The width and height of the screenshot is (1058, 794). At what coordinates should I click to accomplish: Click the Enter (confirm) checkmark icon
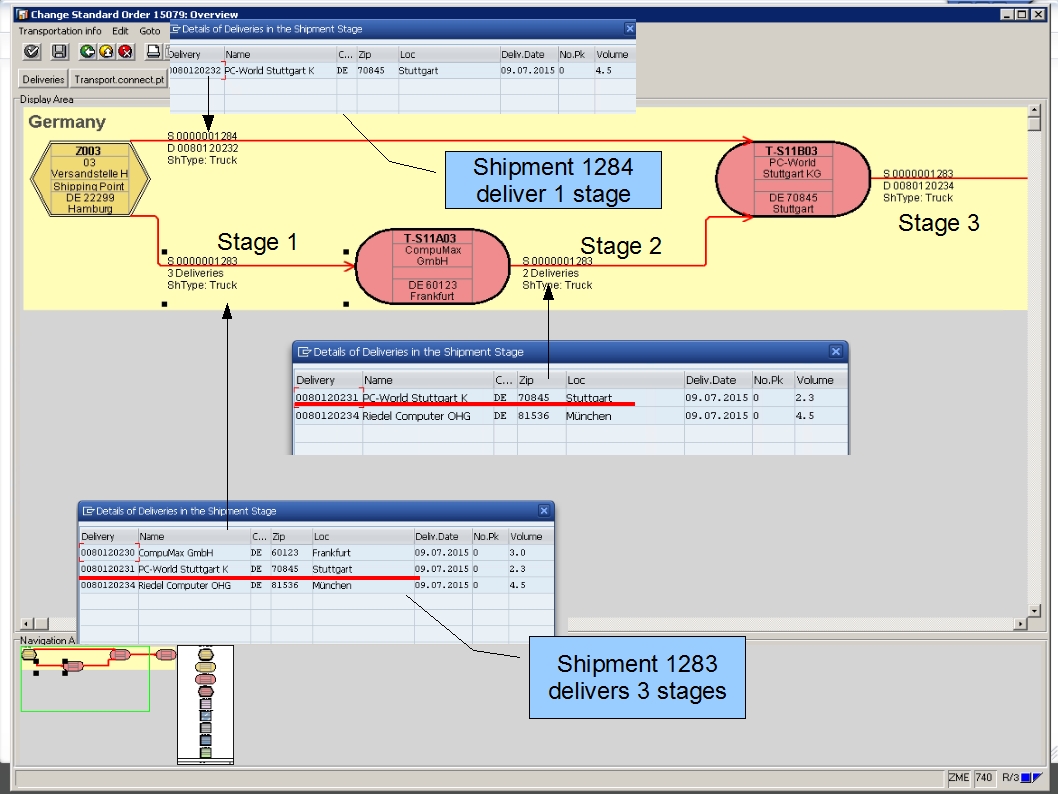coord(31,51)
